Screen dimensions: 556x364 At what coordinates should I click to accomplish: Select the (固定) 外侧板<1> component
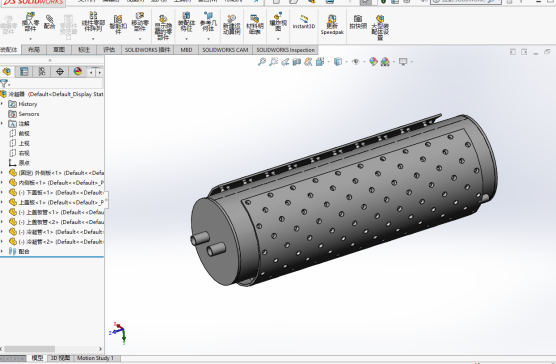click(x=56, y=173)
